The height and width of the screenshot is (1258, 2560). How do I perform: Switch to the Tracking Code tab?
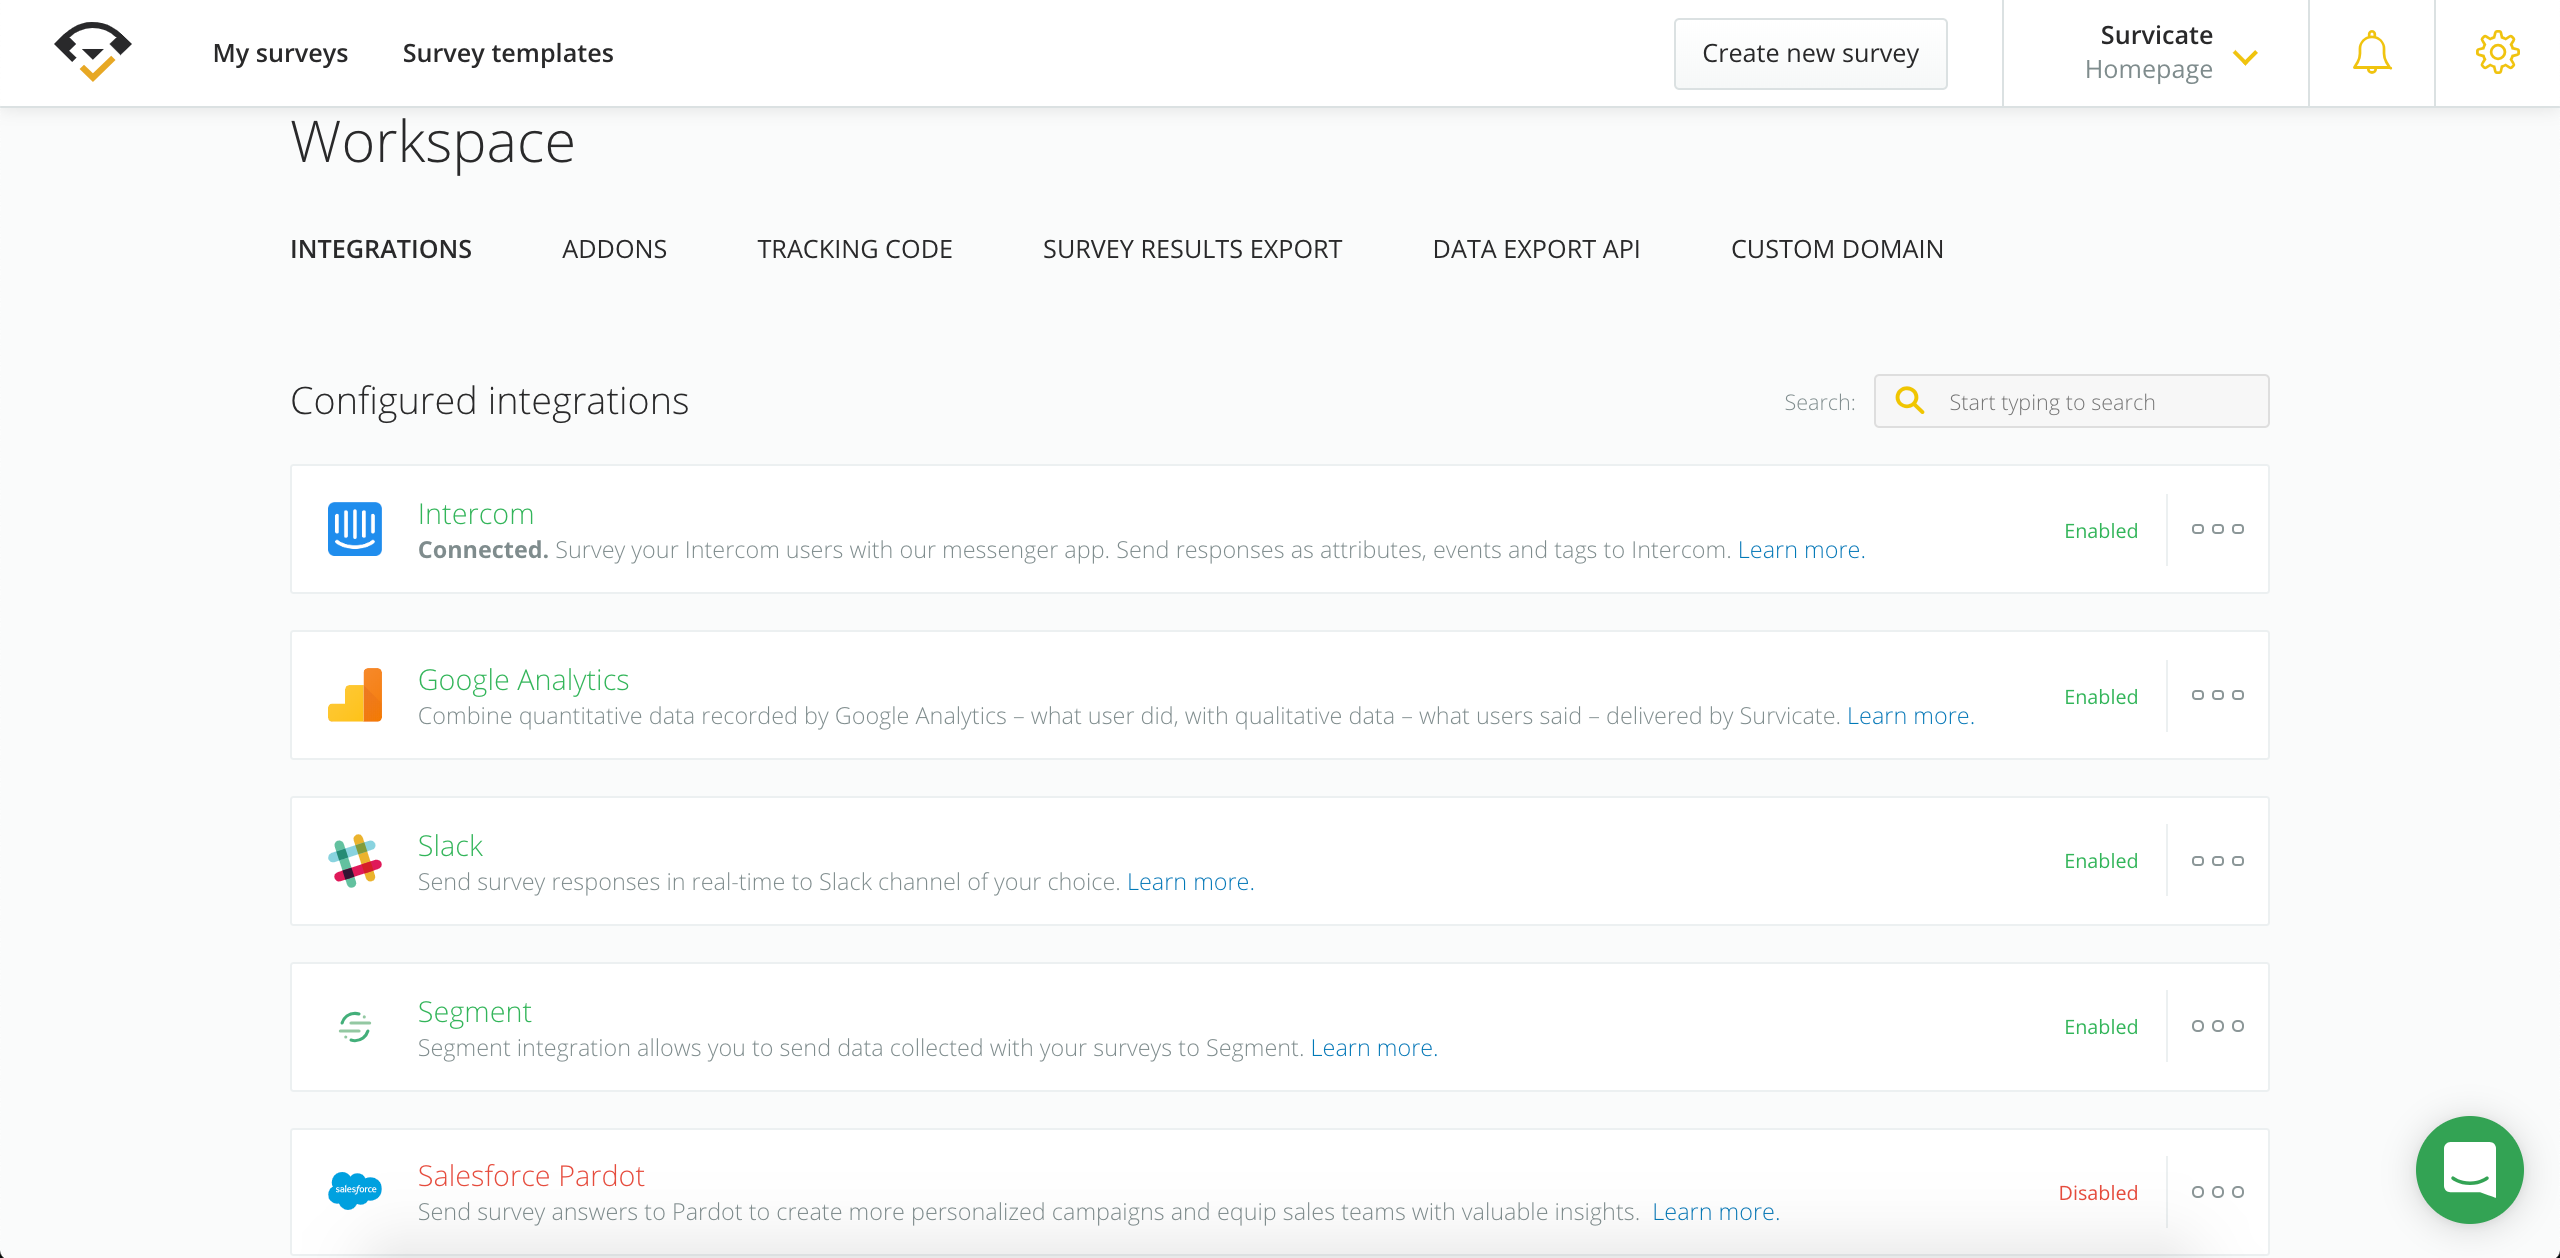point(854,249)
